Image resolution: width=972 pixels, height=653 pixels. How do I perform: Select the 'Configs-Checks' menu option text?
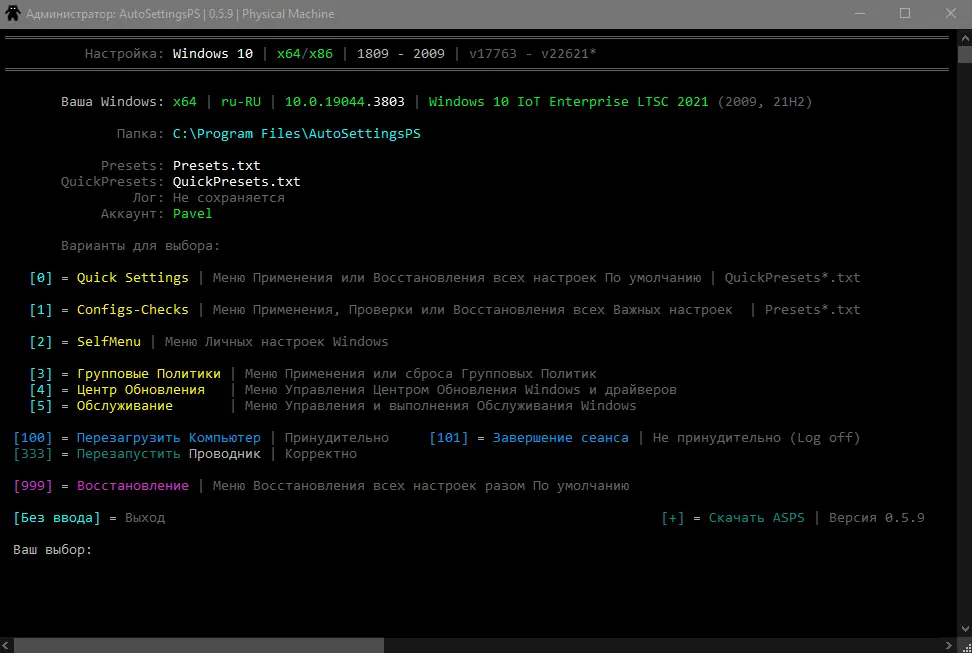tap(133, 309)
